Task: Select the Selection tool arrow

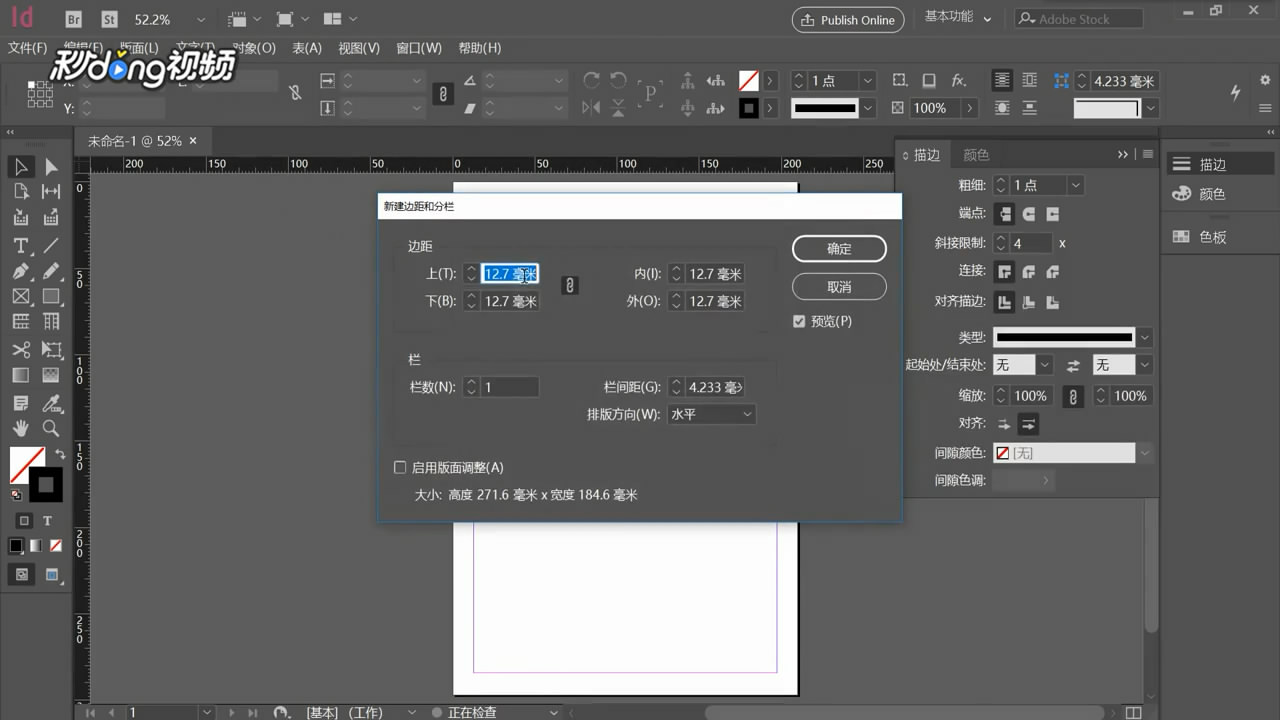Action: coord(21,166)
